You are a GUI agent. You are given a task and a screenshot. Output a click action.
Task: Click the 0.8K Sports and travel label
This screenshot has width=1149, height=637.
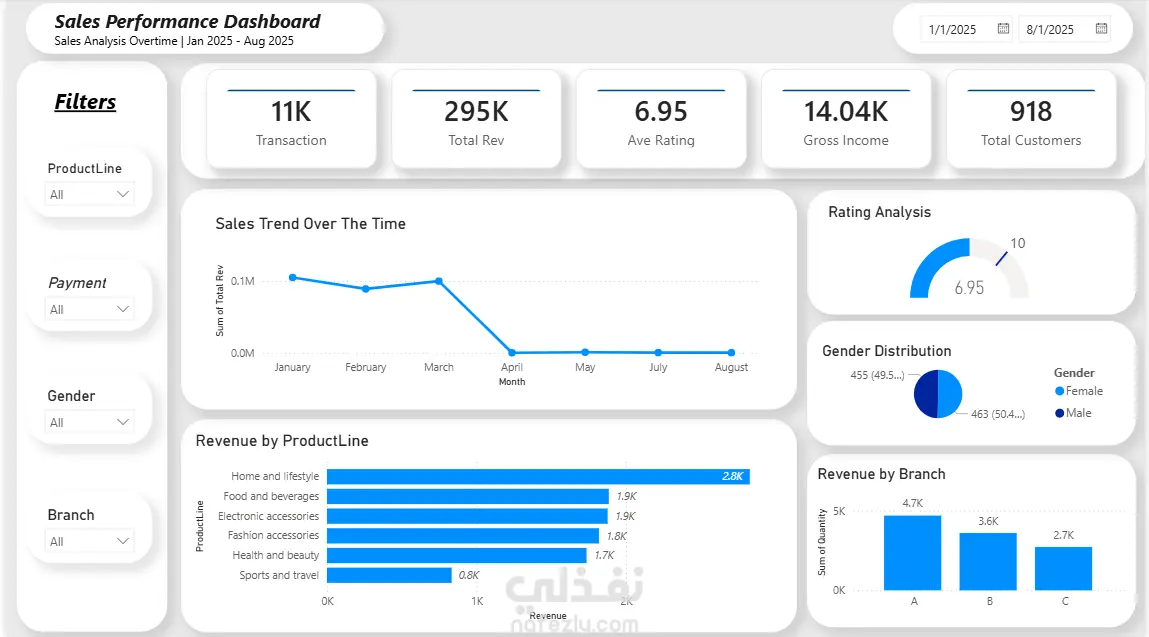469,575
